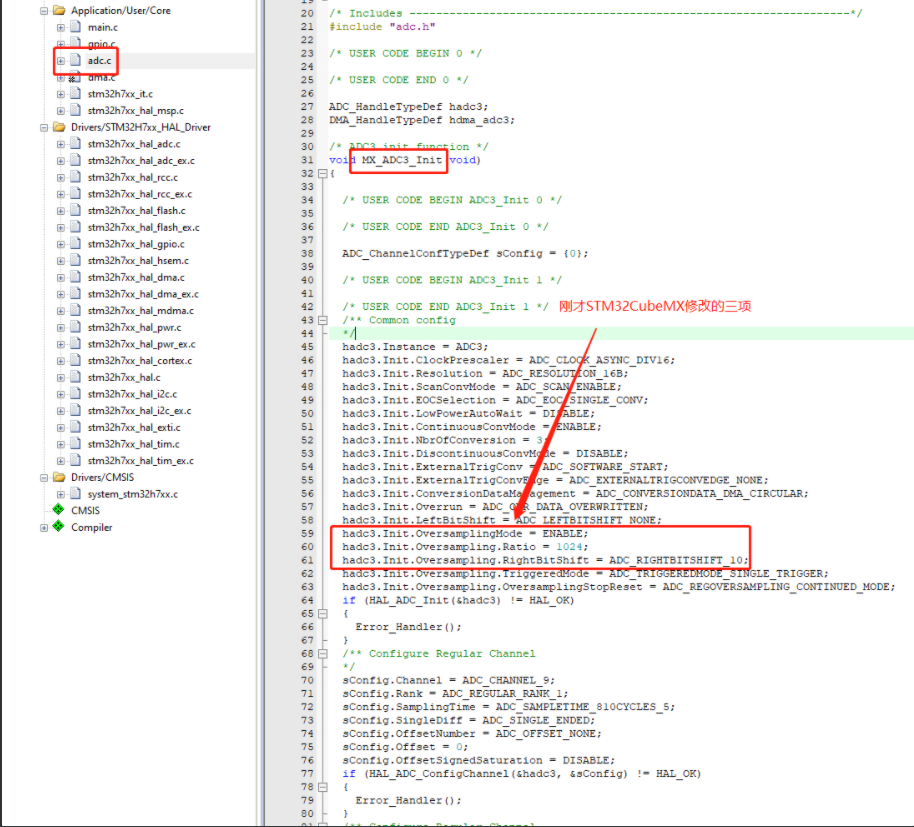This screenshot has height=827, width=914.
Task: Click the CMSIS green component diamond icon
Action: (x=57, y=510)
